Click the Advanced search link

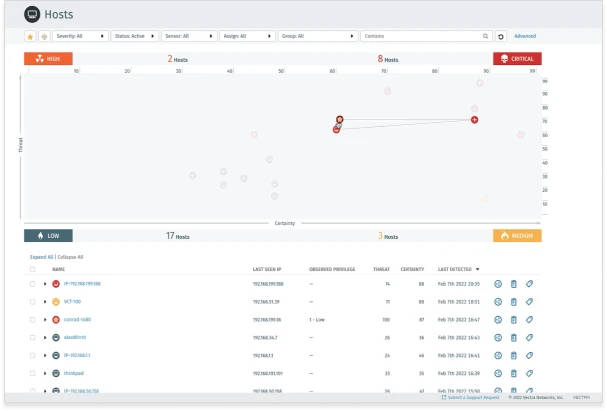tap(525, 36)
